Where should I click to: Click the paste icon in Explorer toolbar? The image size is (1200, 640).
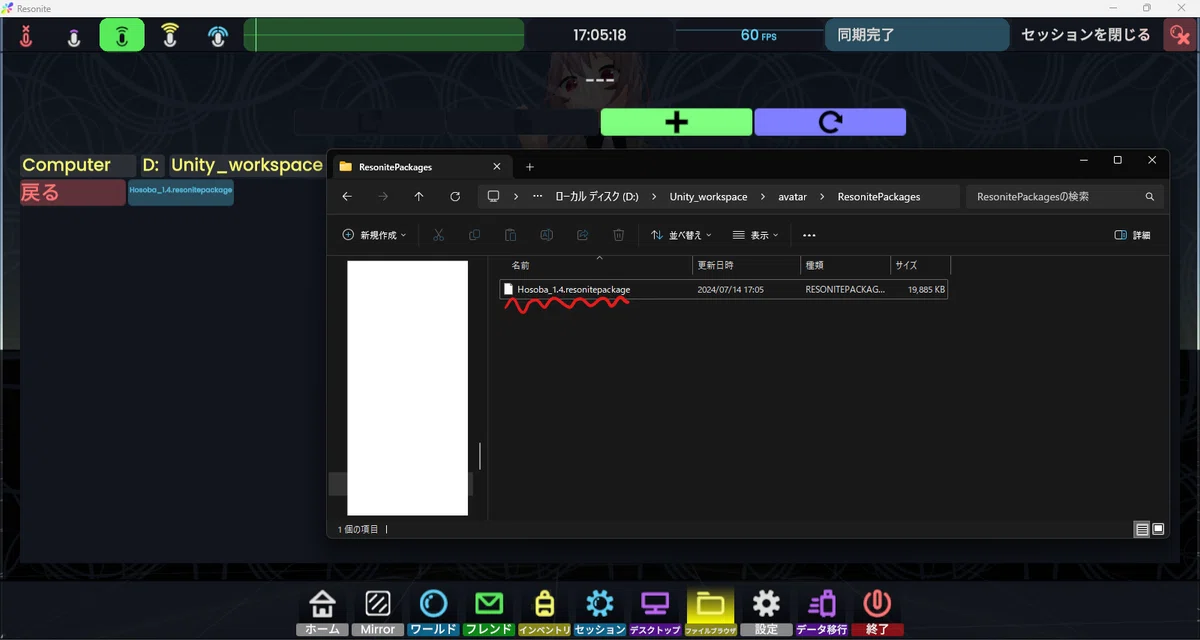pyautogui.click(x=510, y=235)
